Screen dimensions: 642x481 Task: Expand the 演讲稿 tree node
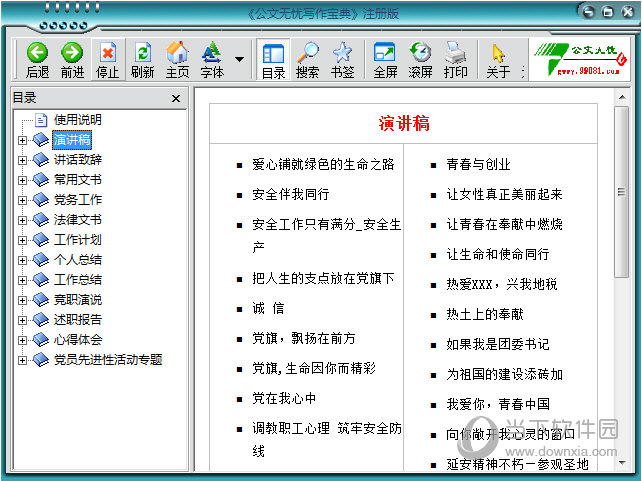pos(23,140)
